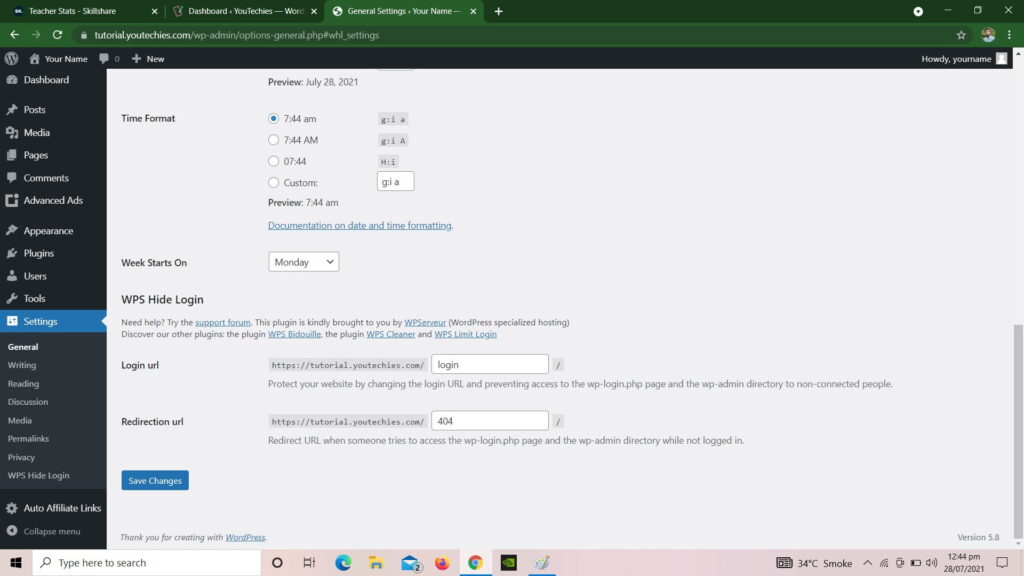Go to Discussion settings submenu
The width and height of the screenshot is (1024, 576).
tap(28, 402)
